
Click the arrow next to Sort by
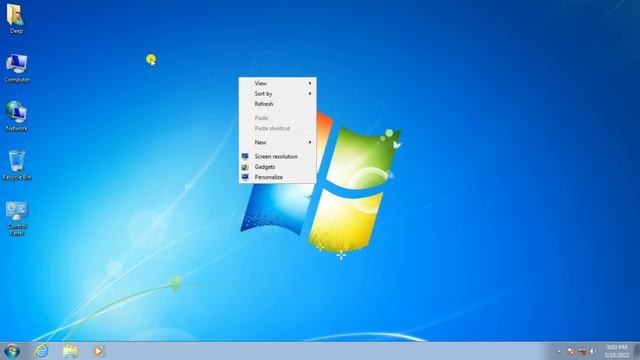310,93
